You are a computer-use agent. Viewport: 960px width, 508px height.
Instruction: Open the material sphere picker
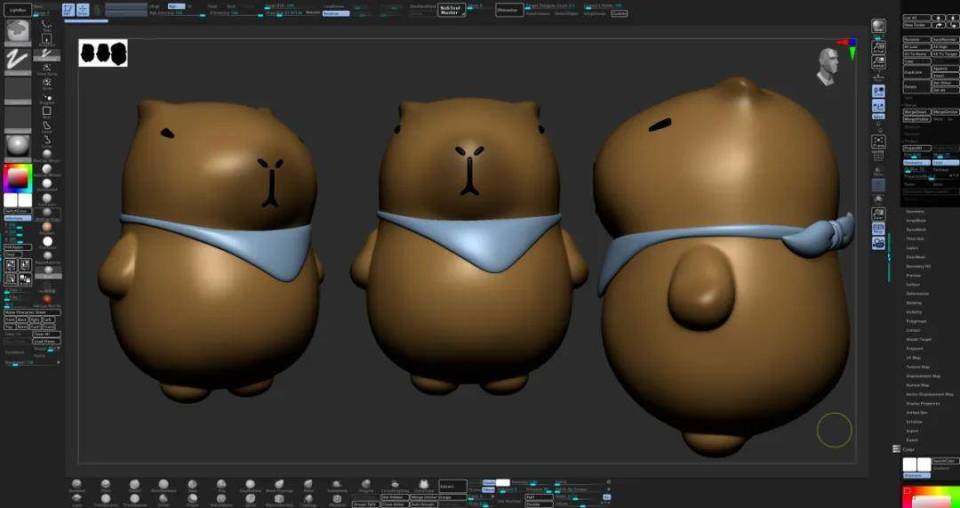[17, 145]
